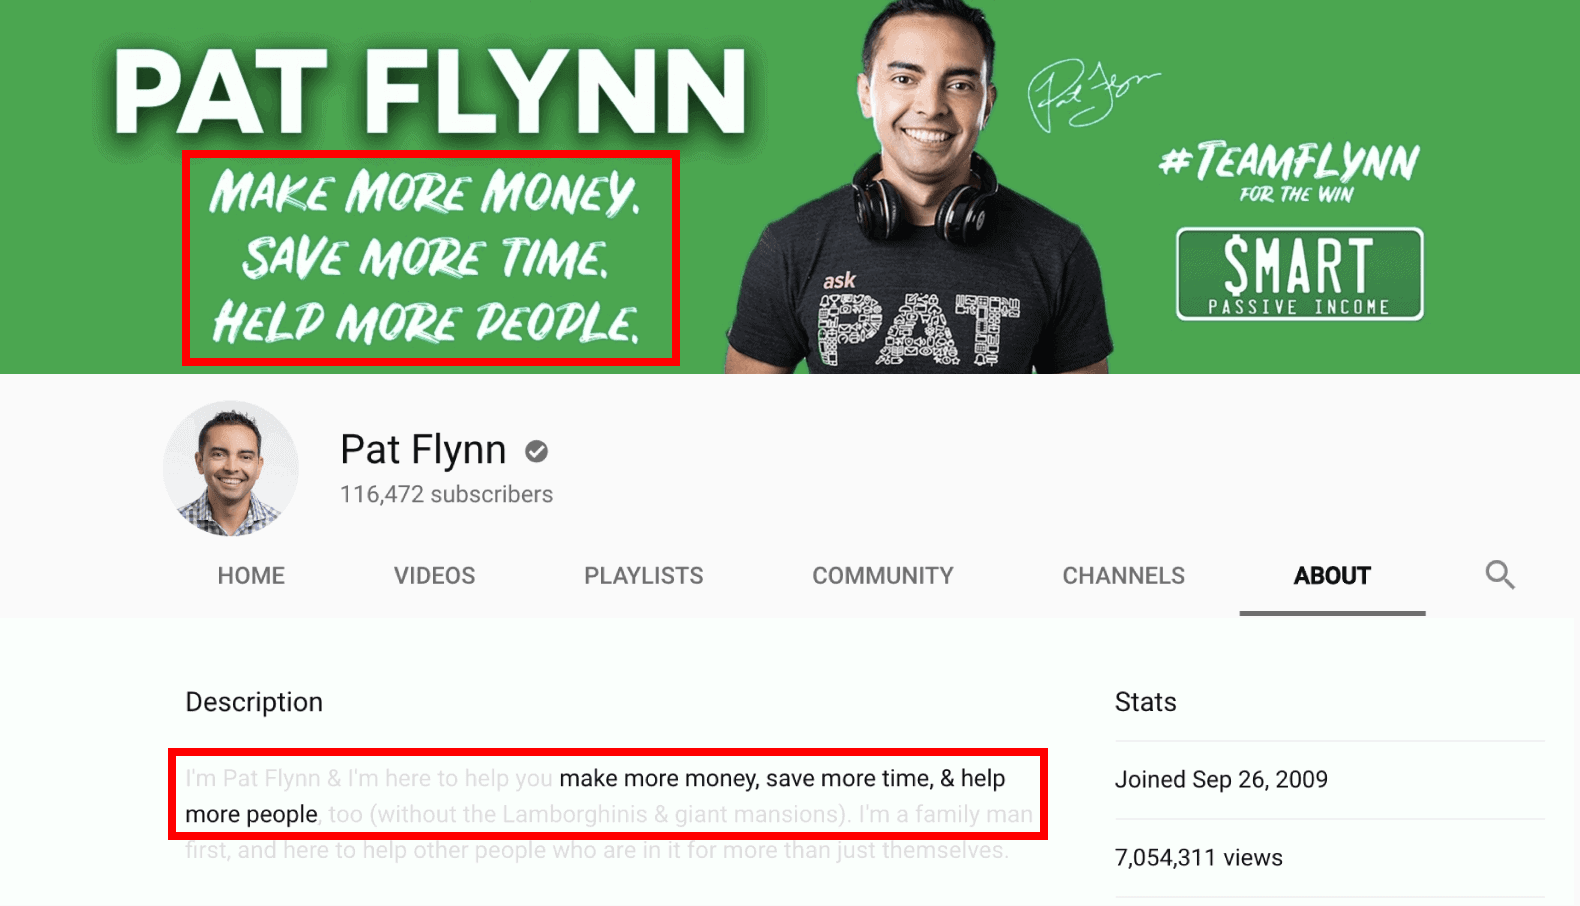Click the 7,054,311 views stat
The width and height of the screenshot is (1580, 906).
(x=1198, y=858)
